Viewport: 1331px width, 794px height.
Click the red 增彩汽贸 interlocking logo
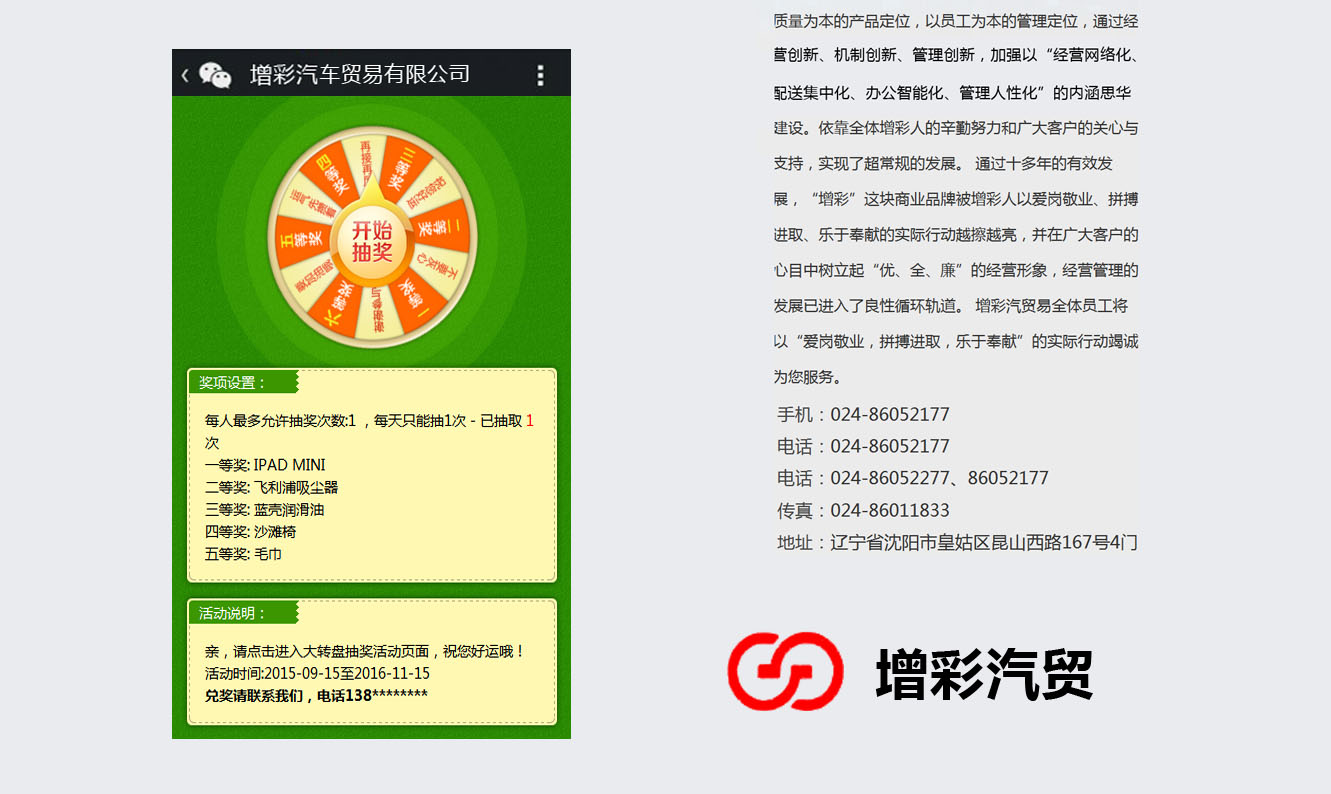click(x=785, y=671)
